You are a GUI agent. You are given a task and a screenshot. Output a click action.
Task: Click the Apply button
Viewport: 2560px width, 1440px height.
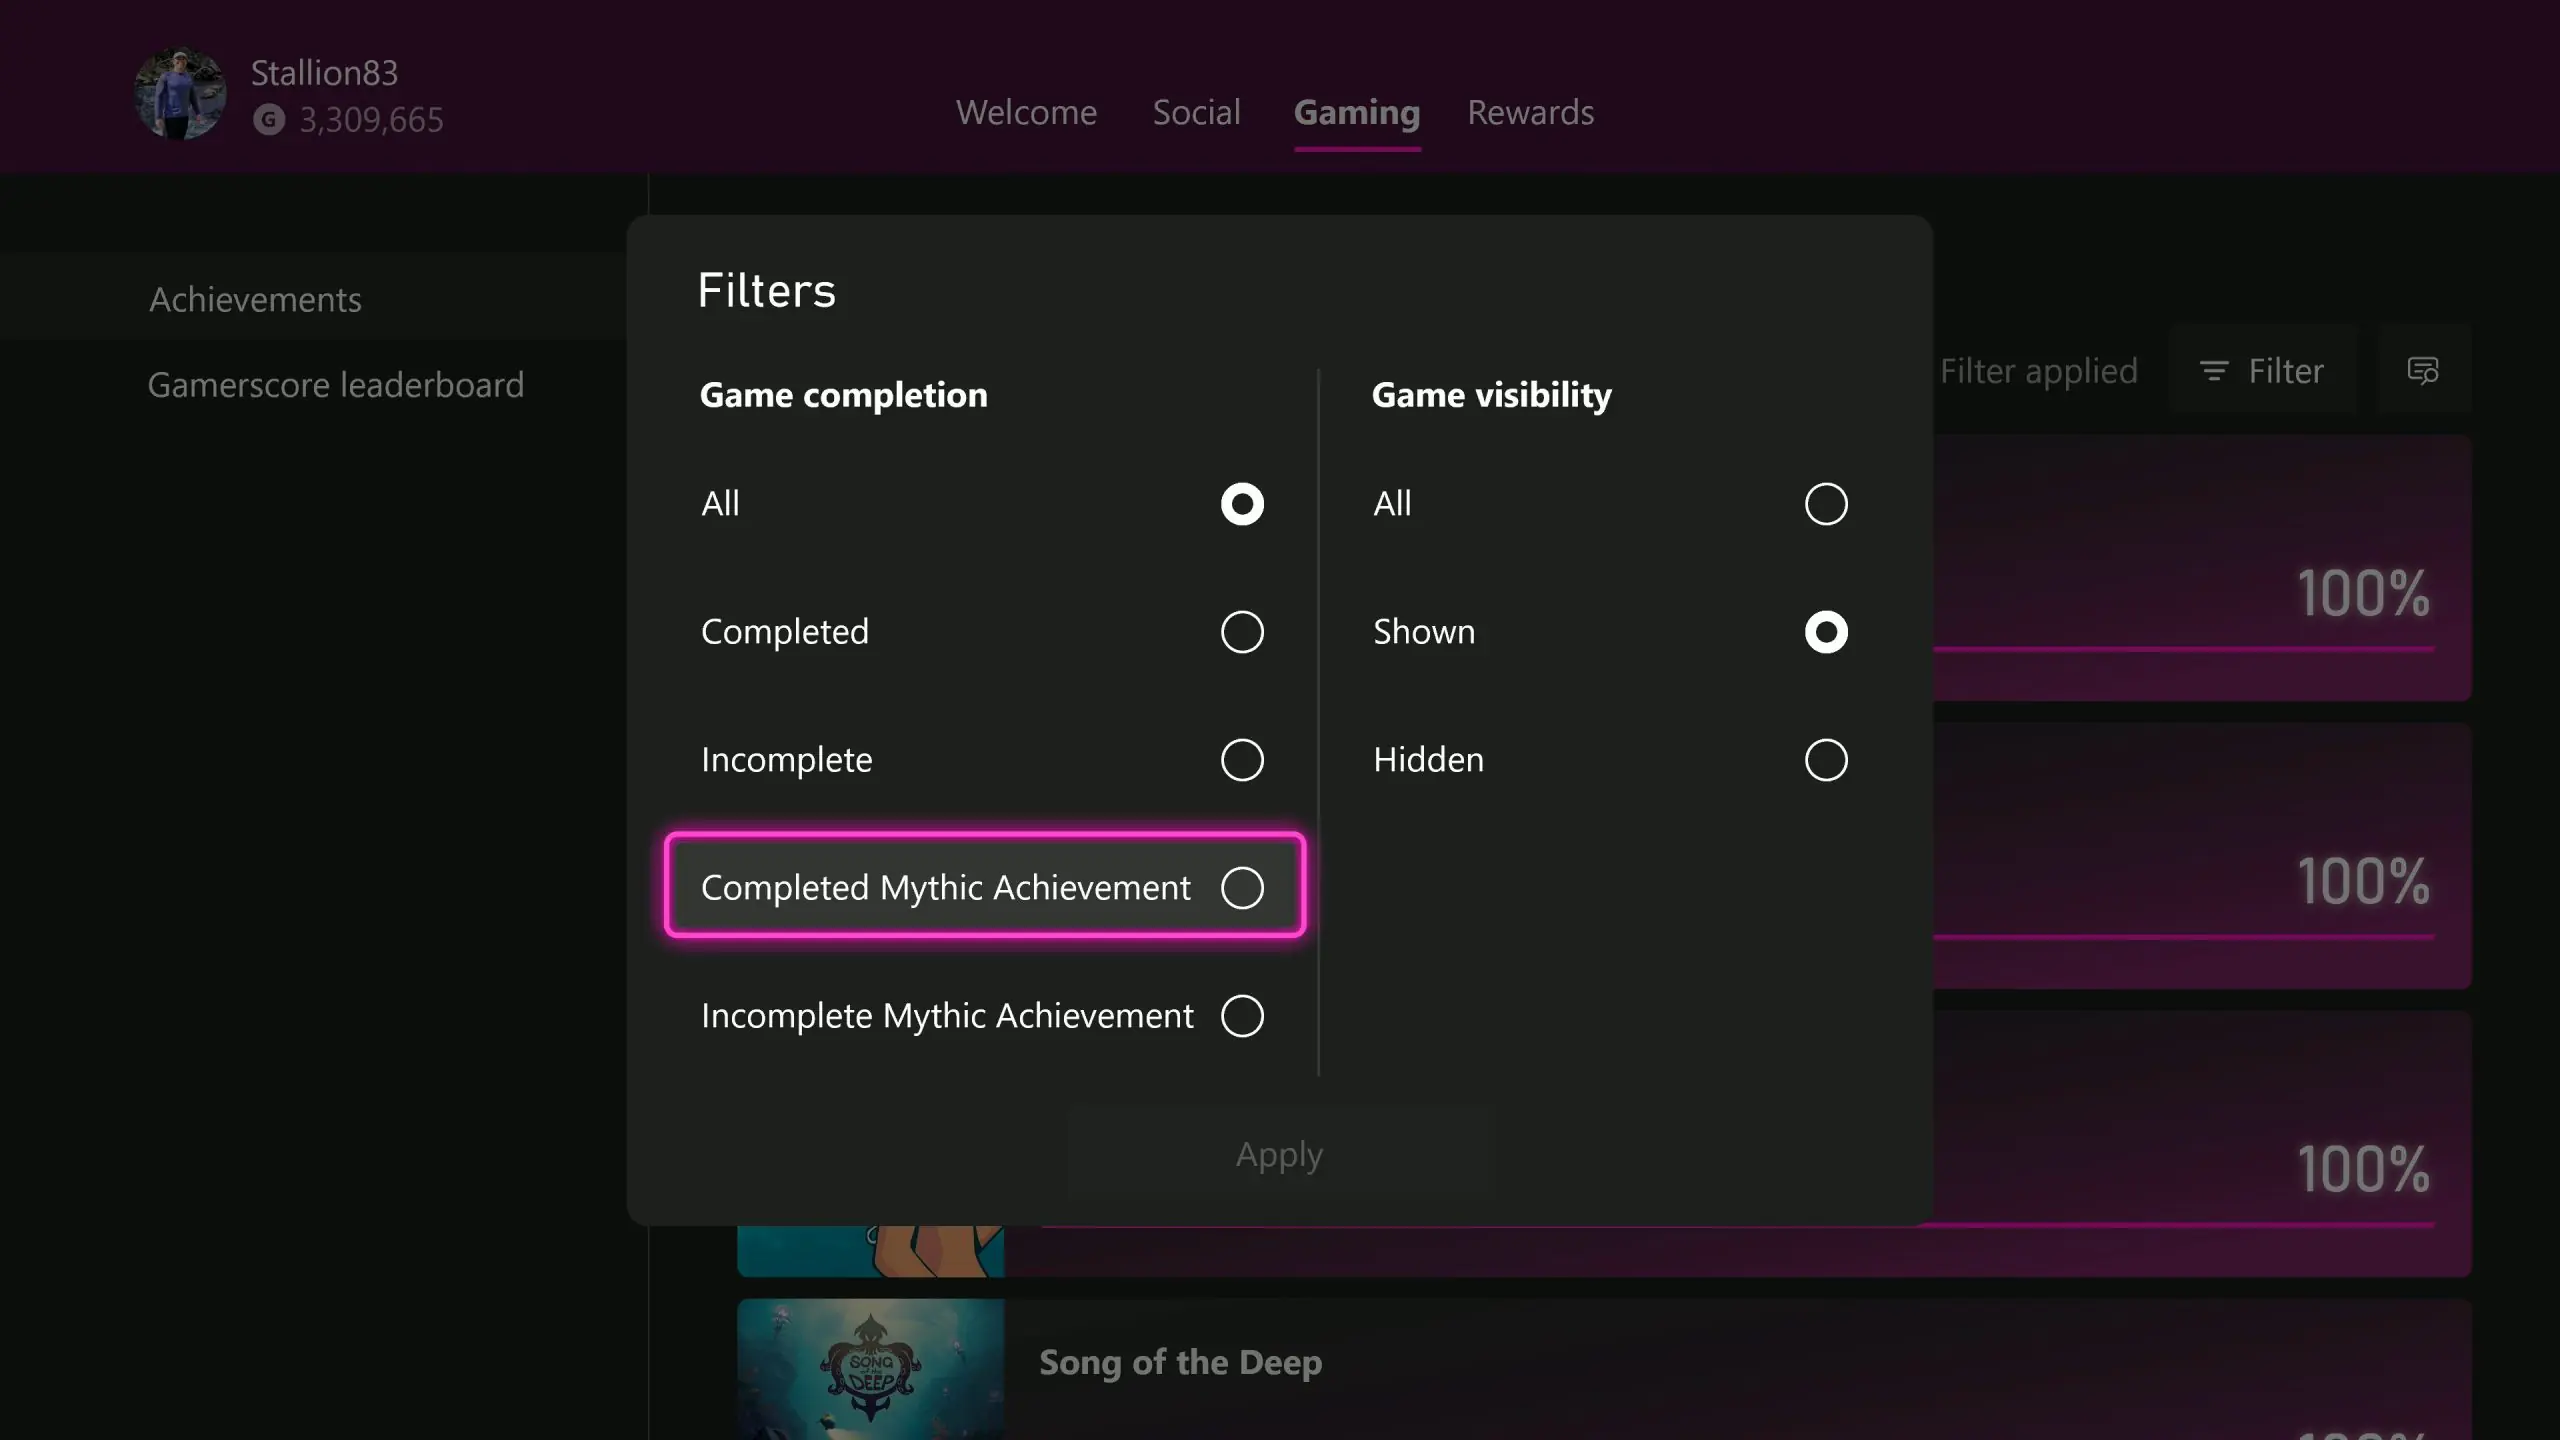(x=1280, y=1154)
